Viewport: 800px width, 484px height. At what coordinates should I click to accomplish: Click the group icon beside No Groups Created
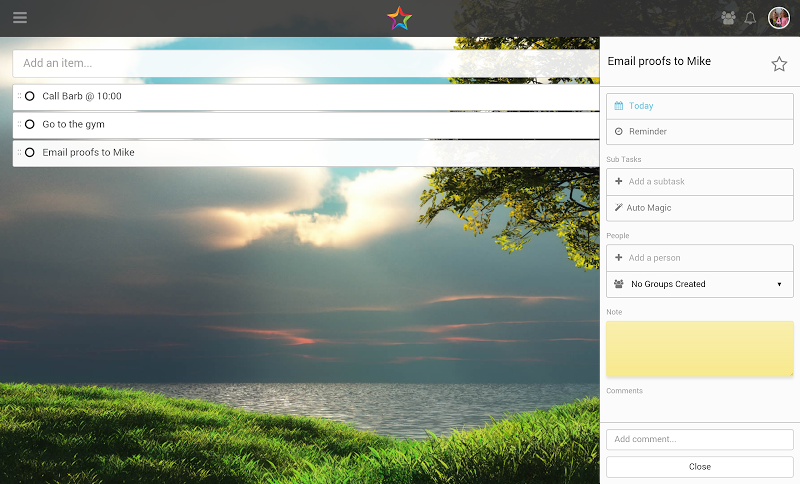618,284
